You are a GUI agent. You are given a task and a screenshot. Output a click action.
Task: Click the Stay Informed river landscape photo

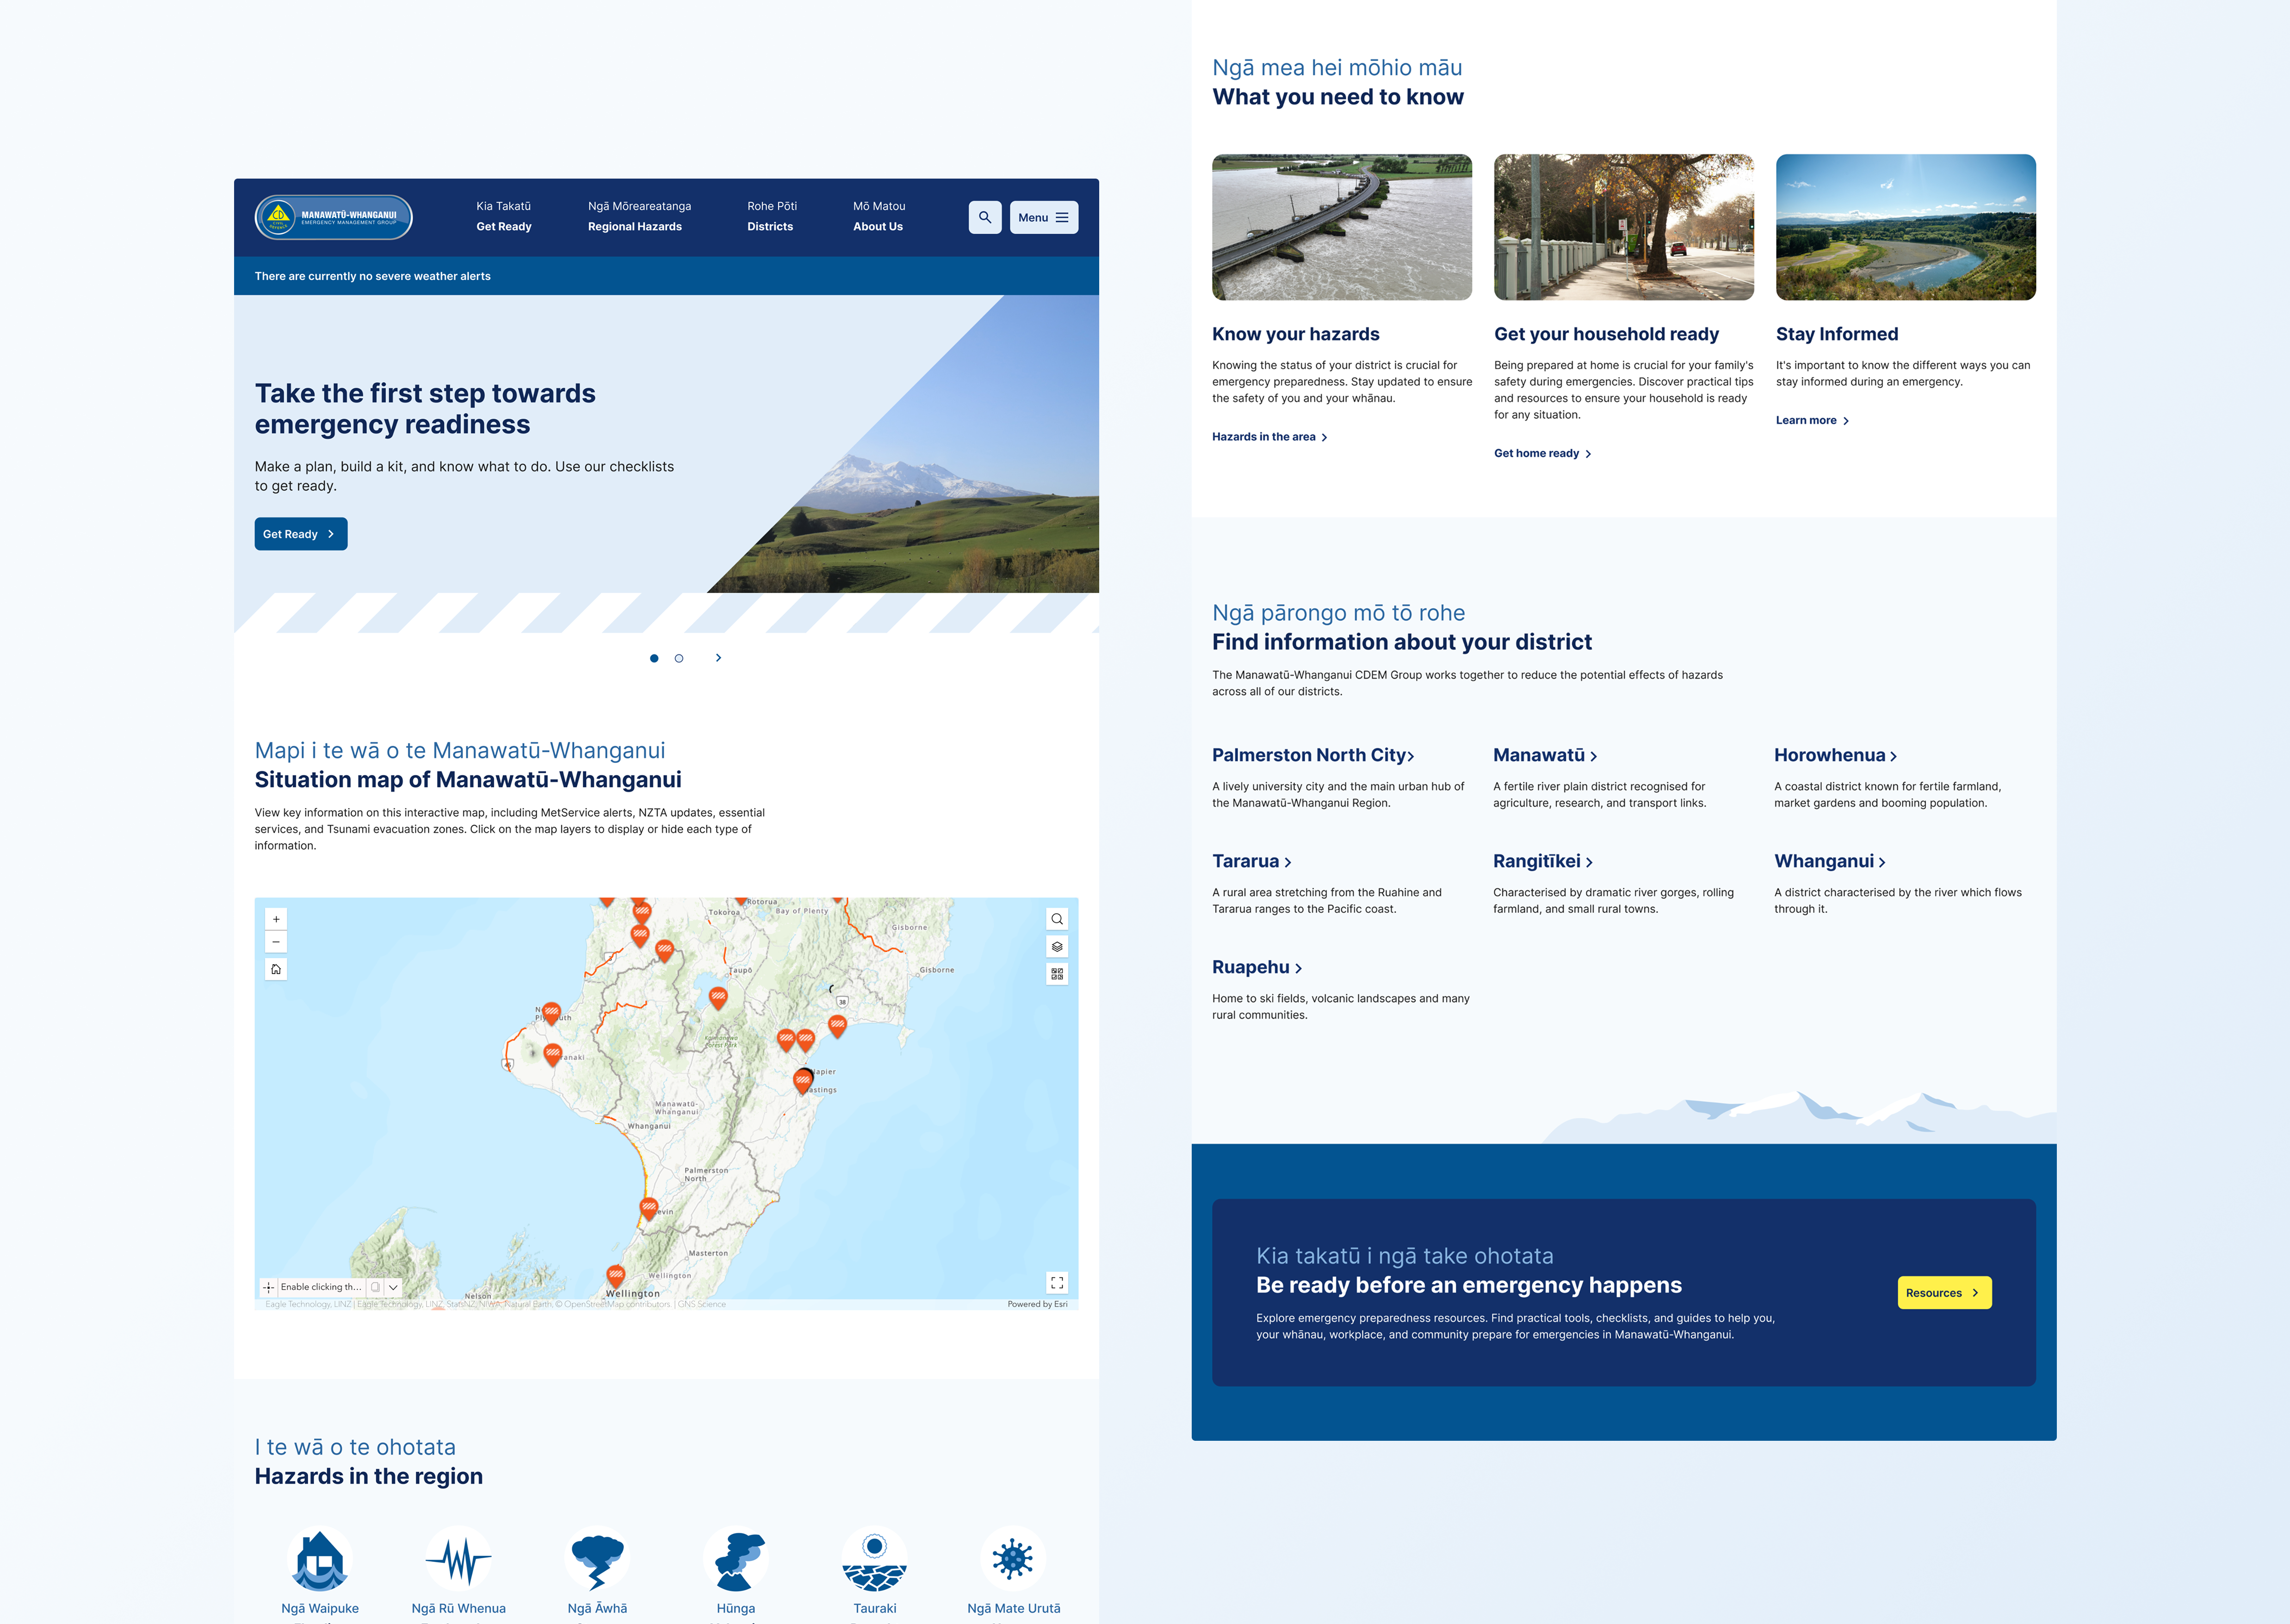click(1906, 227)
